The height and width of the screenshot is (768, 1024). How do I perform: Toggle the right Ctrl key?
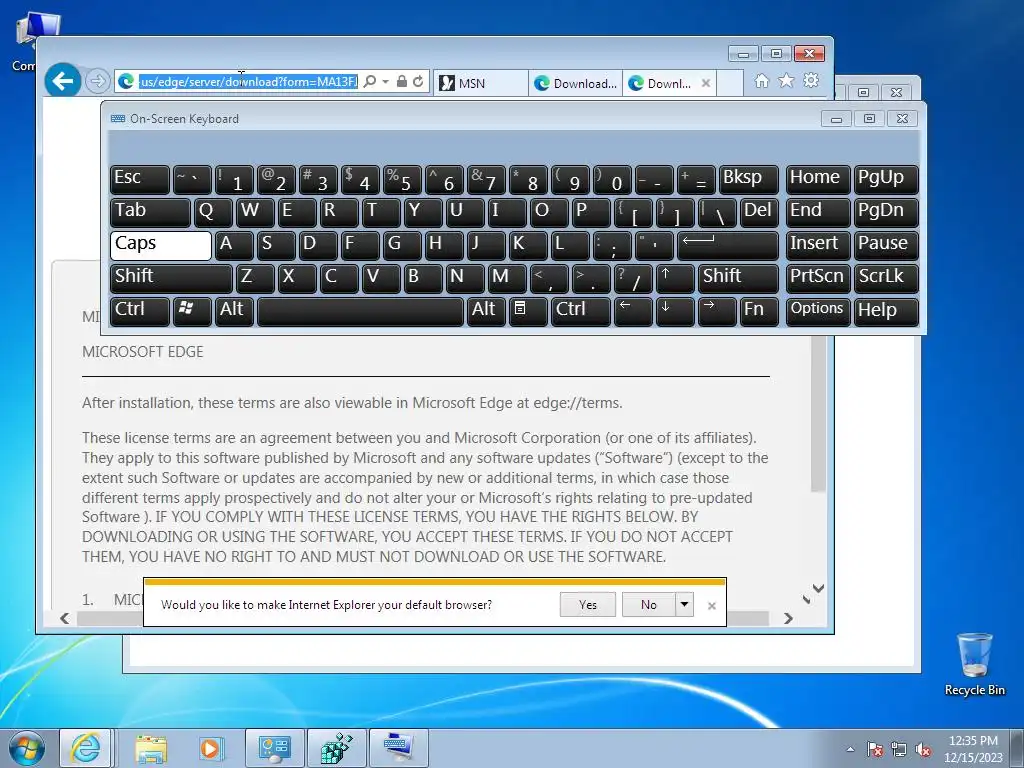581,312
